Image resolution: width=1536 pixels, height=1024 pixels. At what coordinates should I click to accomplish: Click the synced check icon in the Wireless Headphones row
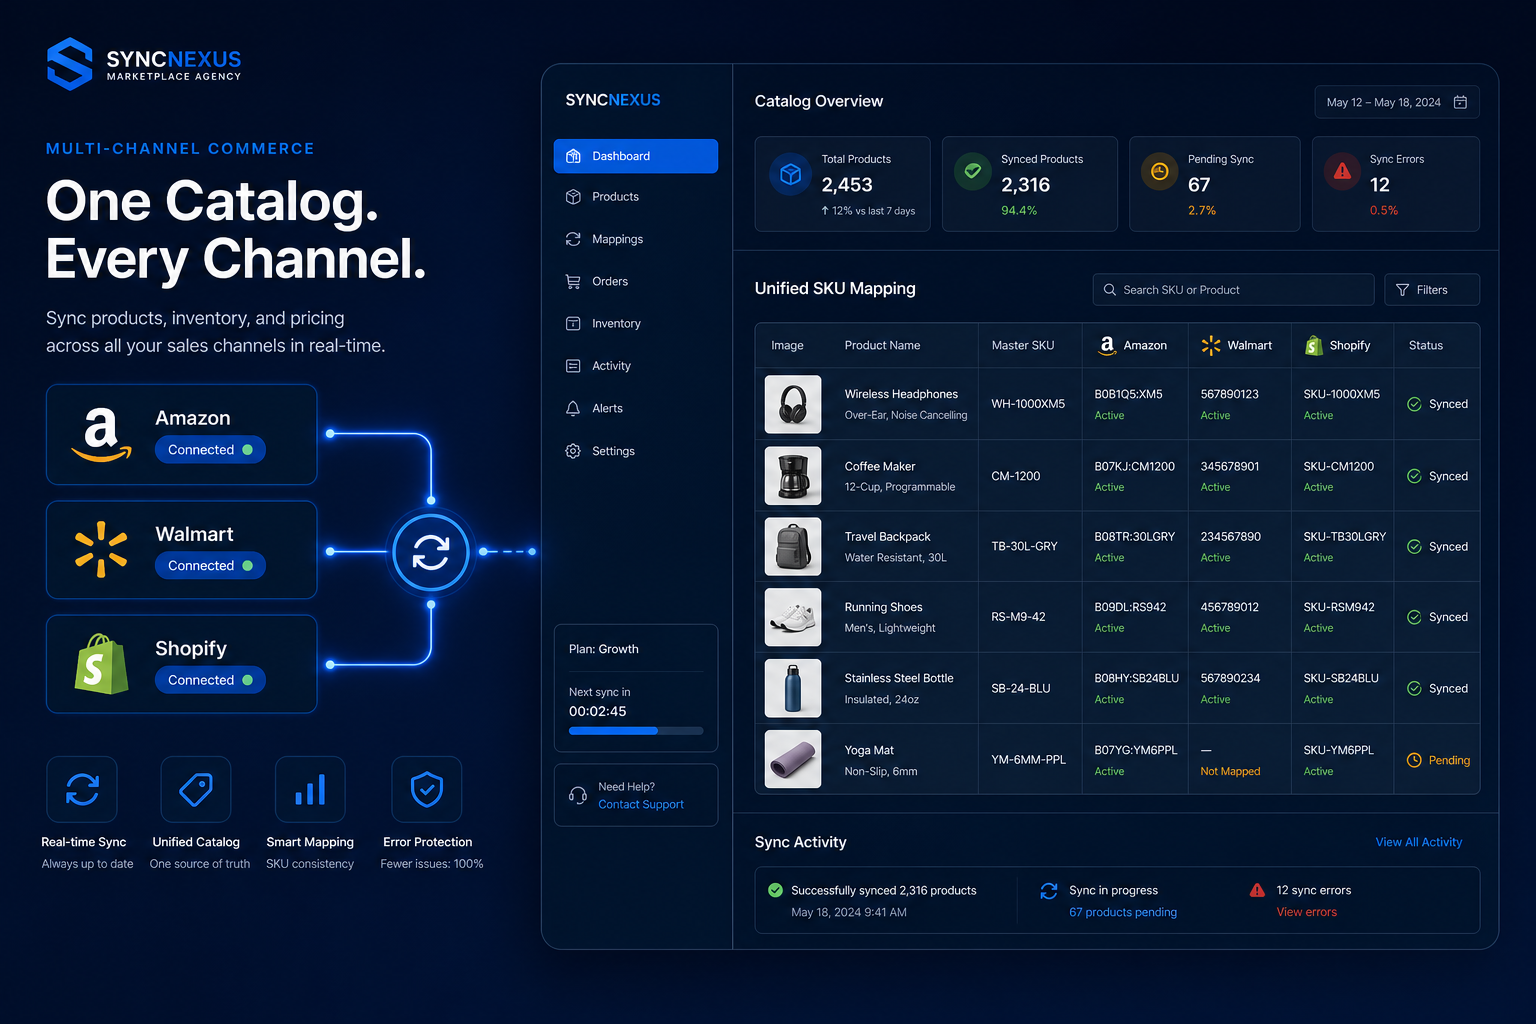(x=1414, y=404)
